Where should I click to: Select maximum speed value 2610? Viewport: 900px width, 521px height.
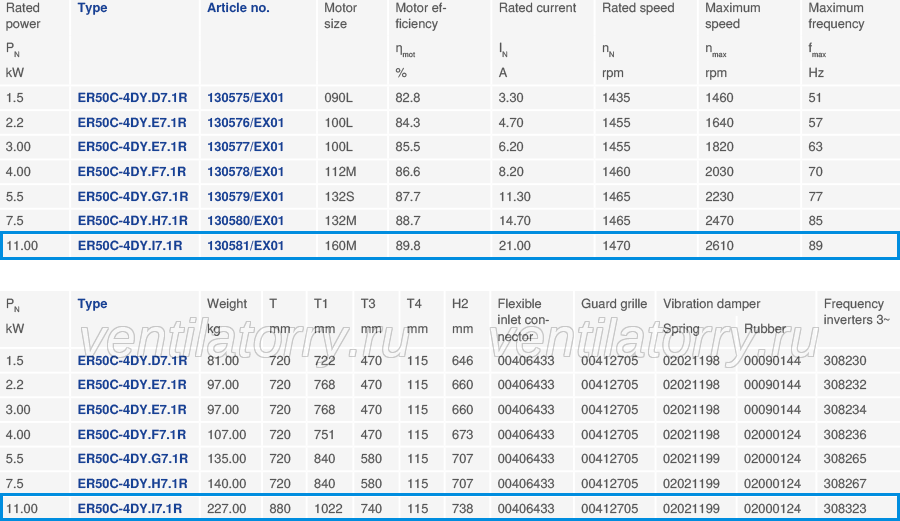(x=719, y=246)
